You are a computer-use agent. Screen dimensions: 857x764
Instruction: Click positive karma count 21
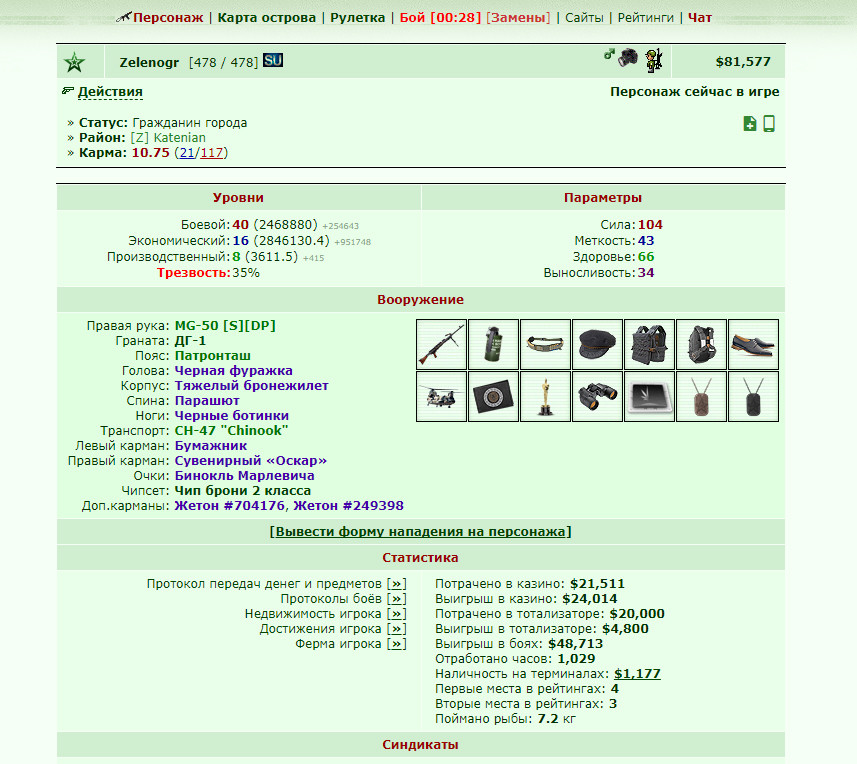coord(187,152)
